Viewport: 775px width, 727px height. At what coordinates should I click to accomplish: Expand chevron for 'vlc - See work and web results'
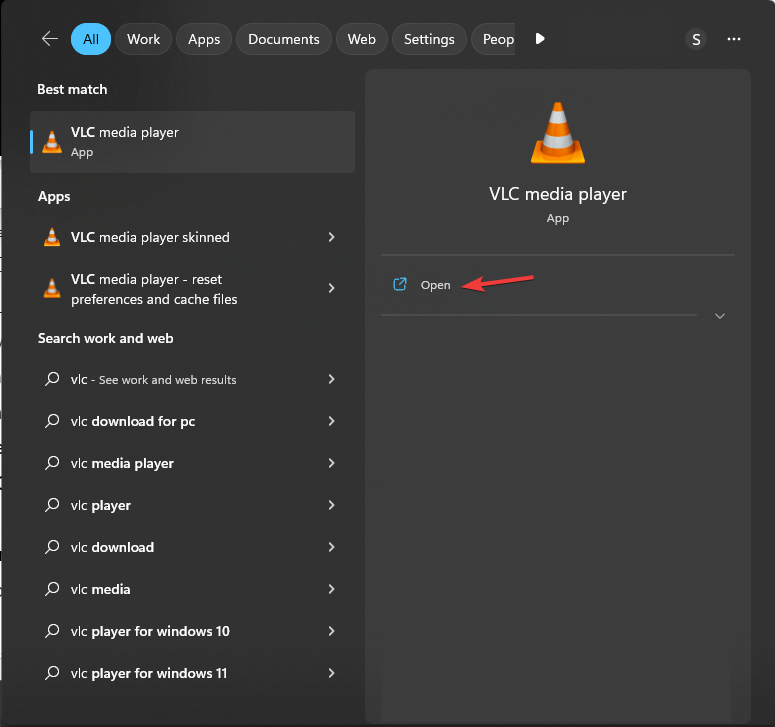[331, 379]
